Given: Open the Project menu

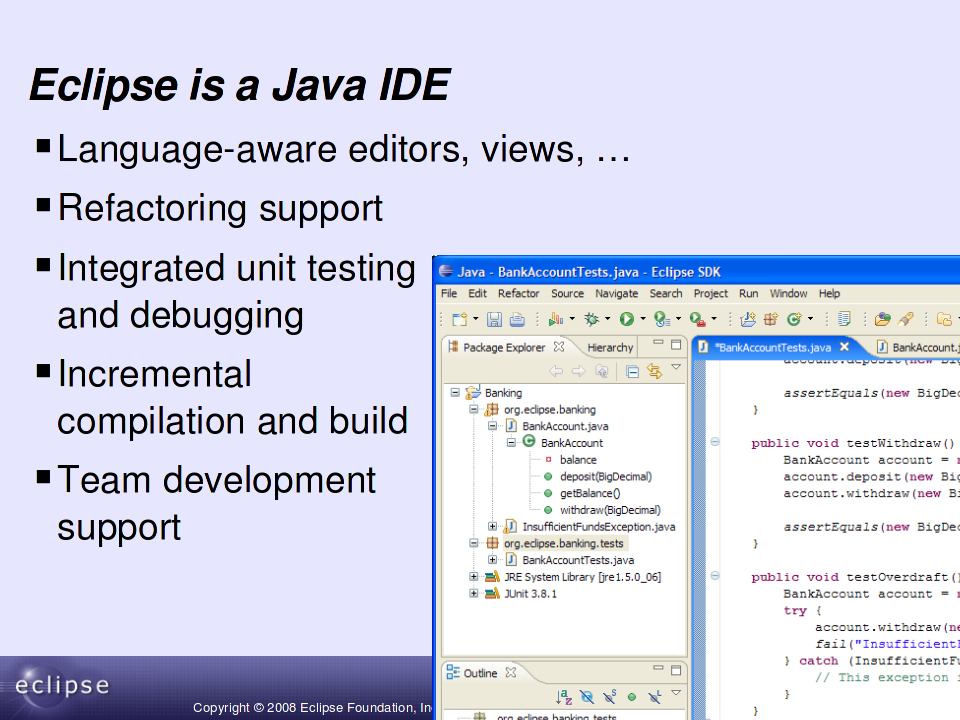Looking at the screenshot, I should (x=711, y=294).
